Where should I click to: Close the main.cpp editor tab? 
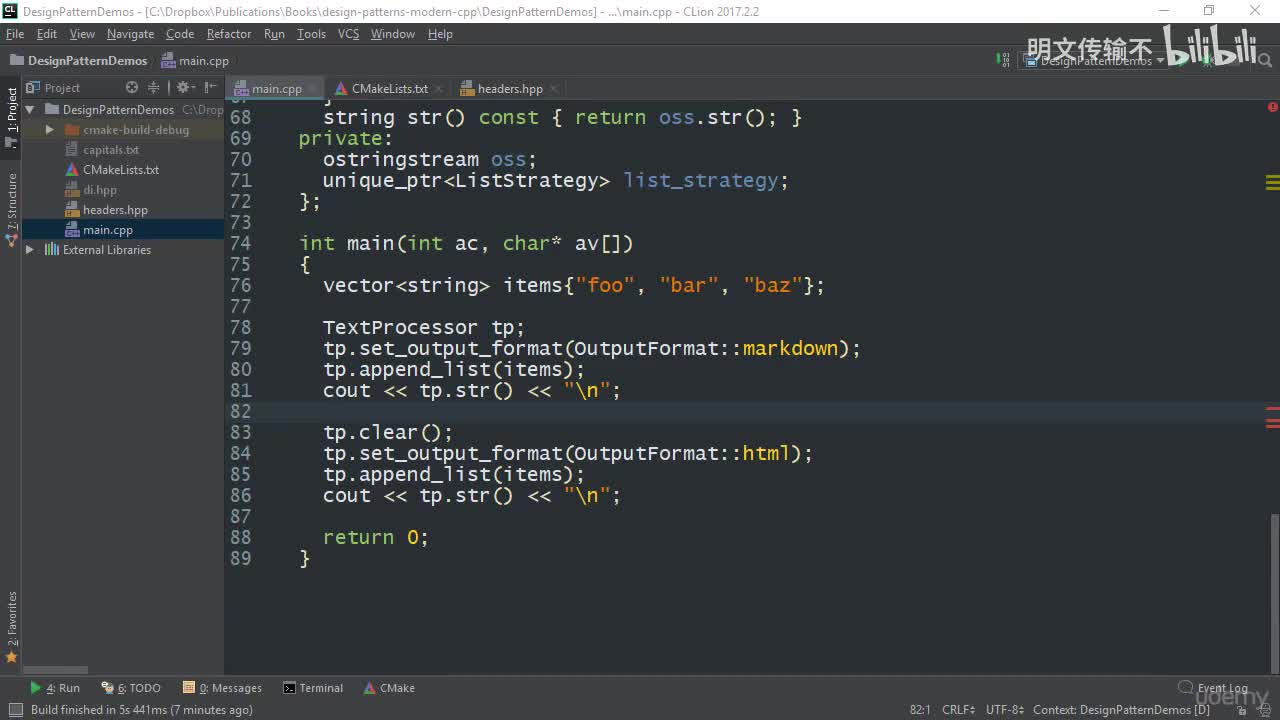(x=312, y=89)
